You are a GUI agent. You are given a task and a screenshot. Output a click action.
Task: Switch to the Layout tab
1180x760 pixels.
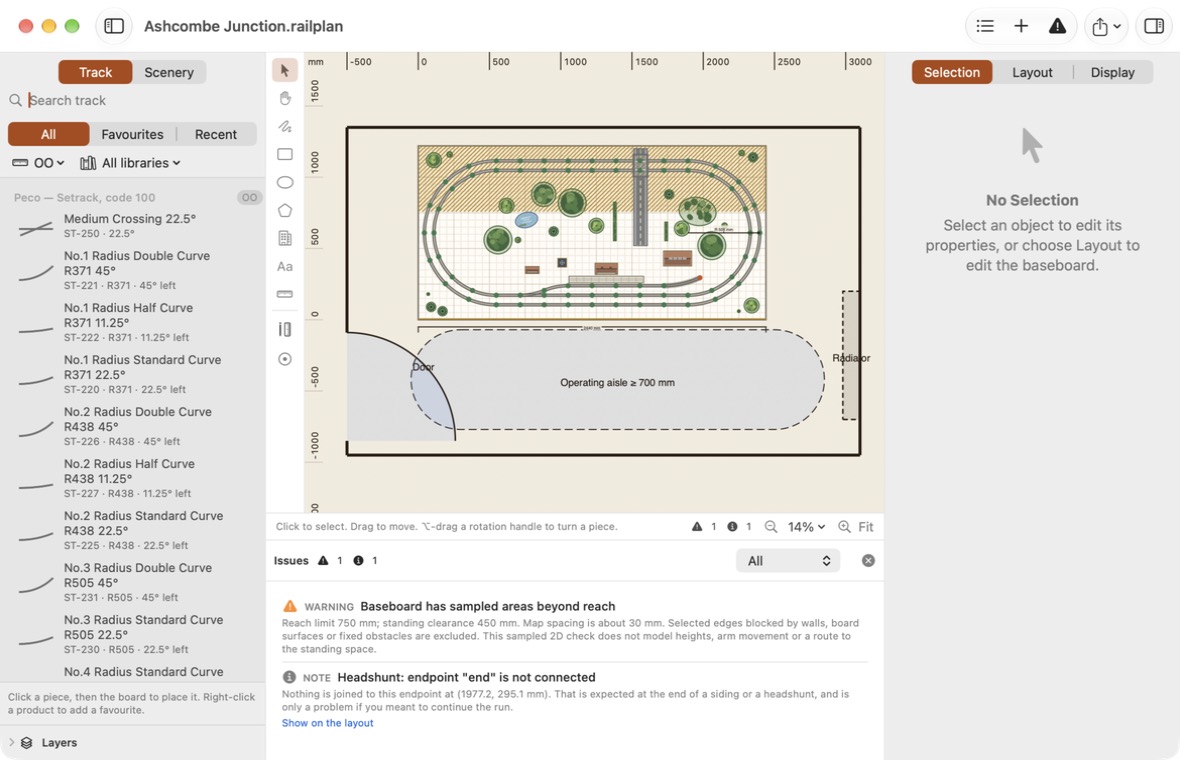pyautogui.click(x=1032, y=72)
